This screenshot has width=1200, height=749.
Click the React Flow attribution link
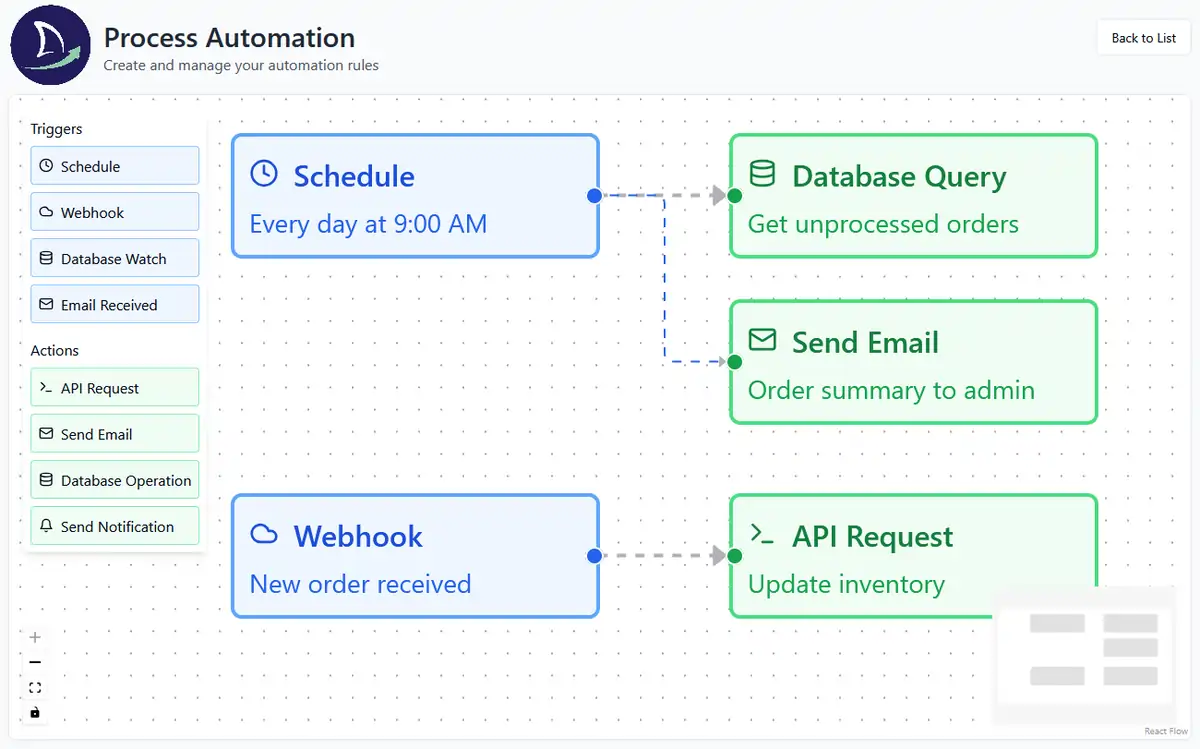[x=1166, y=731]
